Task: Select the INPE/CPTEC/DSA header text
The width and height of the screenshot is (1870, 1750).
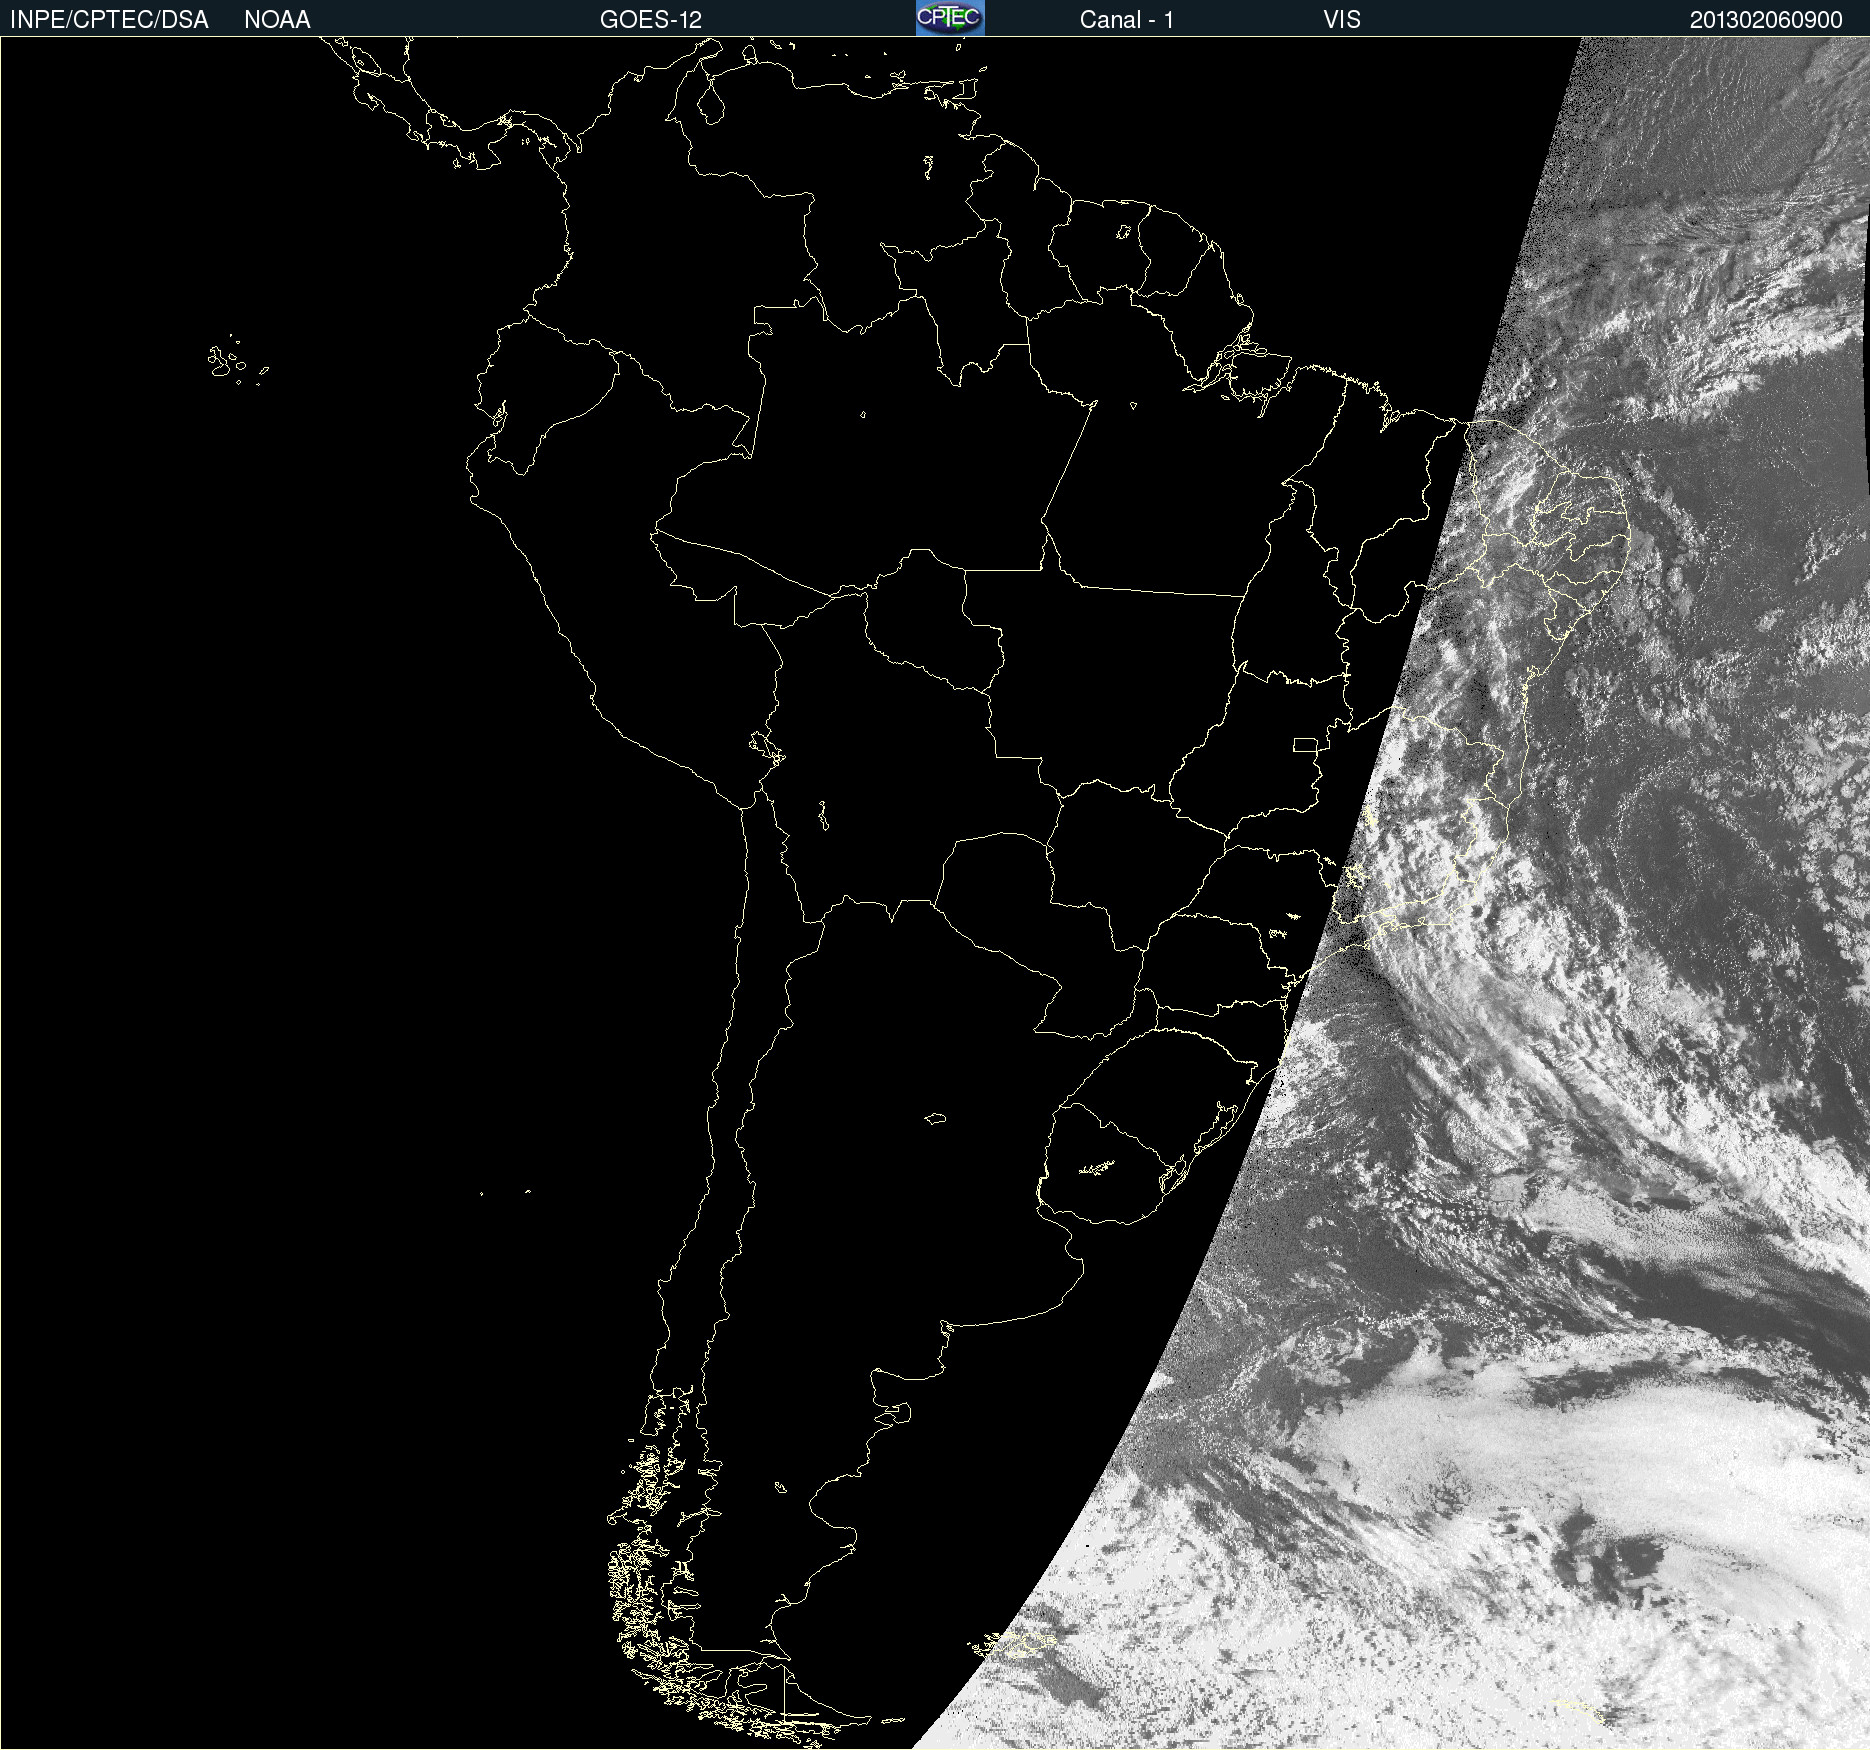Action: [109, 20]
